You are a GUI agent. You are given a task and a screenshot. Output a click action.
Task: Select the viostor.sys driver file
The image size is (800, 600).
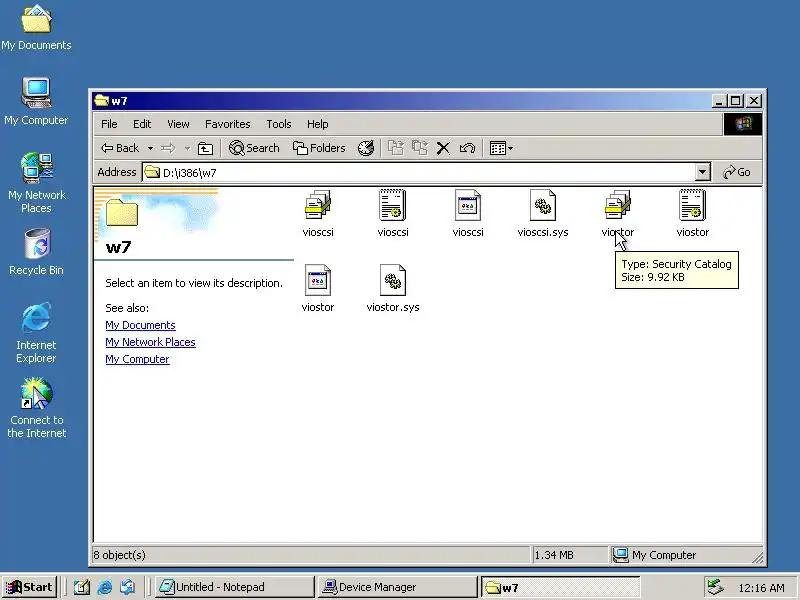[x=392, y=288]
